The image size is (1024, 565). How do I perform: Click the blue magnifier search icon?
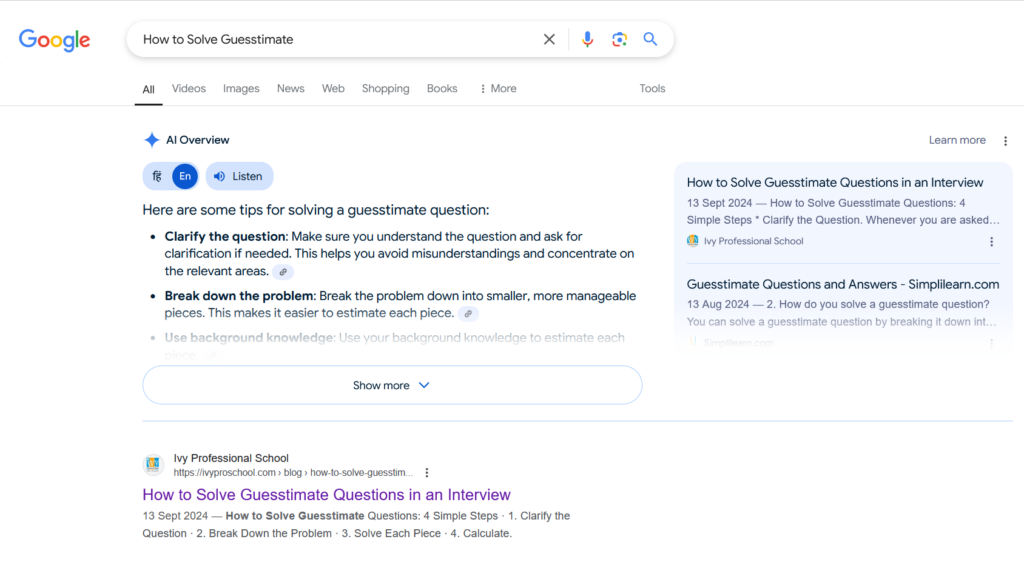click(650, 39)
